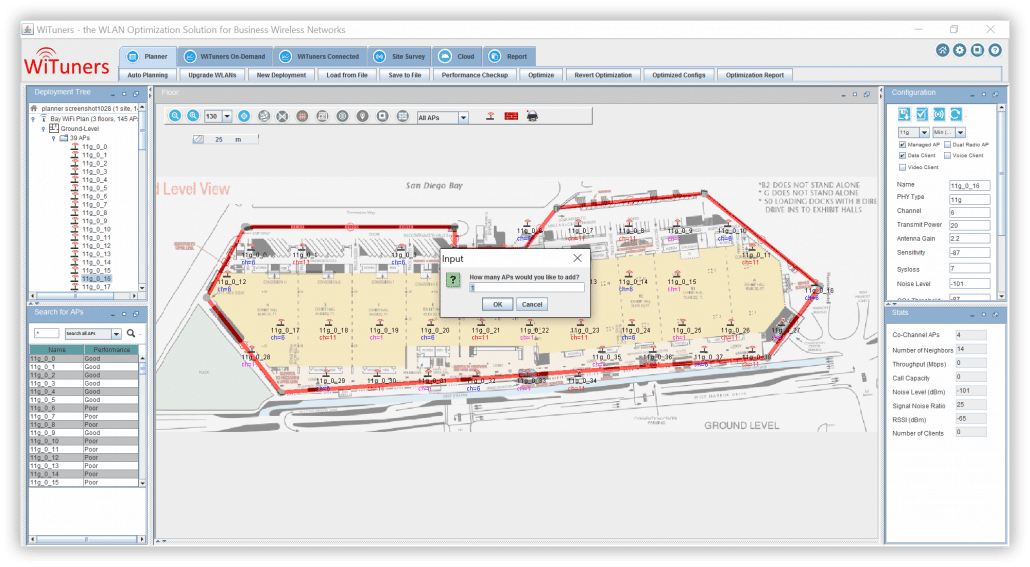
Task: Switch to the Site Survey tab
Action: tap(399, 57)
